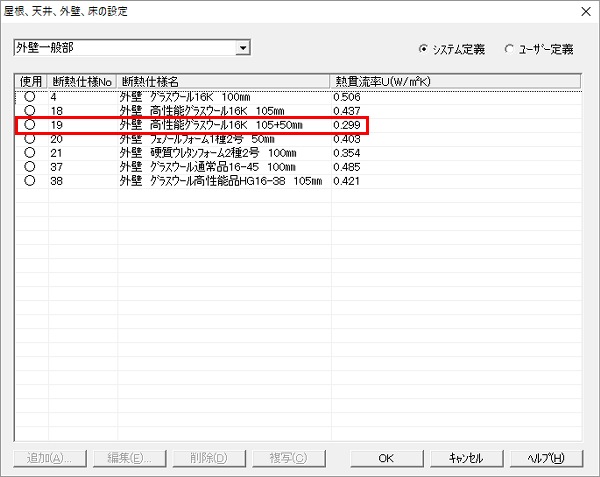Confirm with the OK button

tap(386, 458)
